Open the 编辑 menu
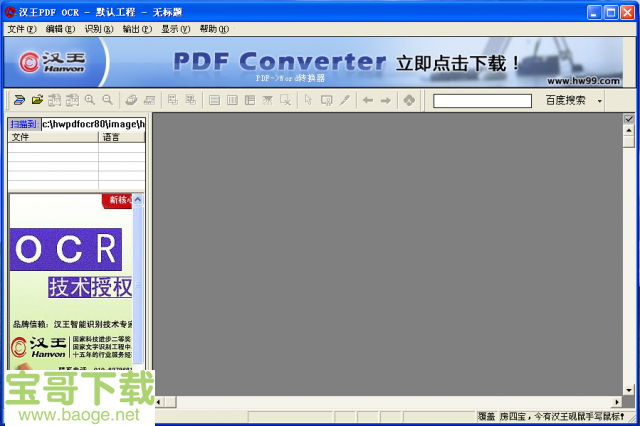The height and width of the screenshot is (426, 640). [60, 29]
